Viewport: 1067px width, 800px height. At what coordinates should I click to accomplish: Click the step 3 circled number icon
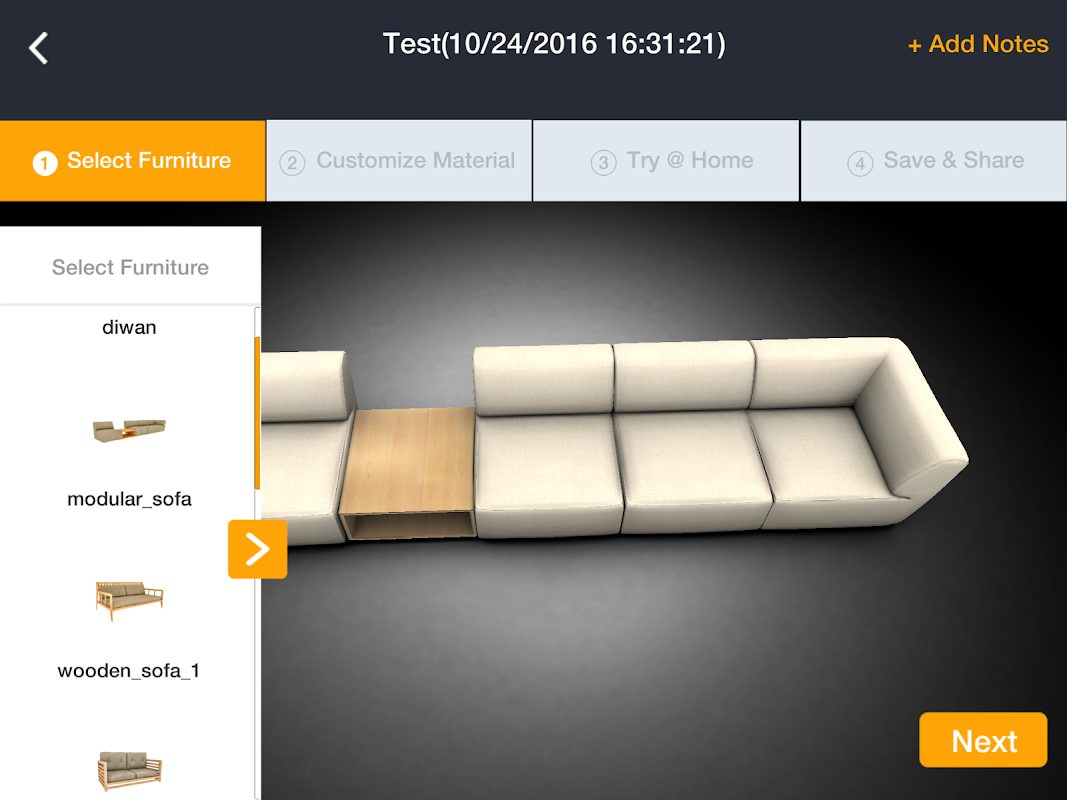(x=604, y=163)
